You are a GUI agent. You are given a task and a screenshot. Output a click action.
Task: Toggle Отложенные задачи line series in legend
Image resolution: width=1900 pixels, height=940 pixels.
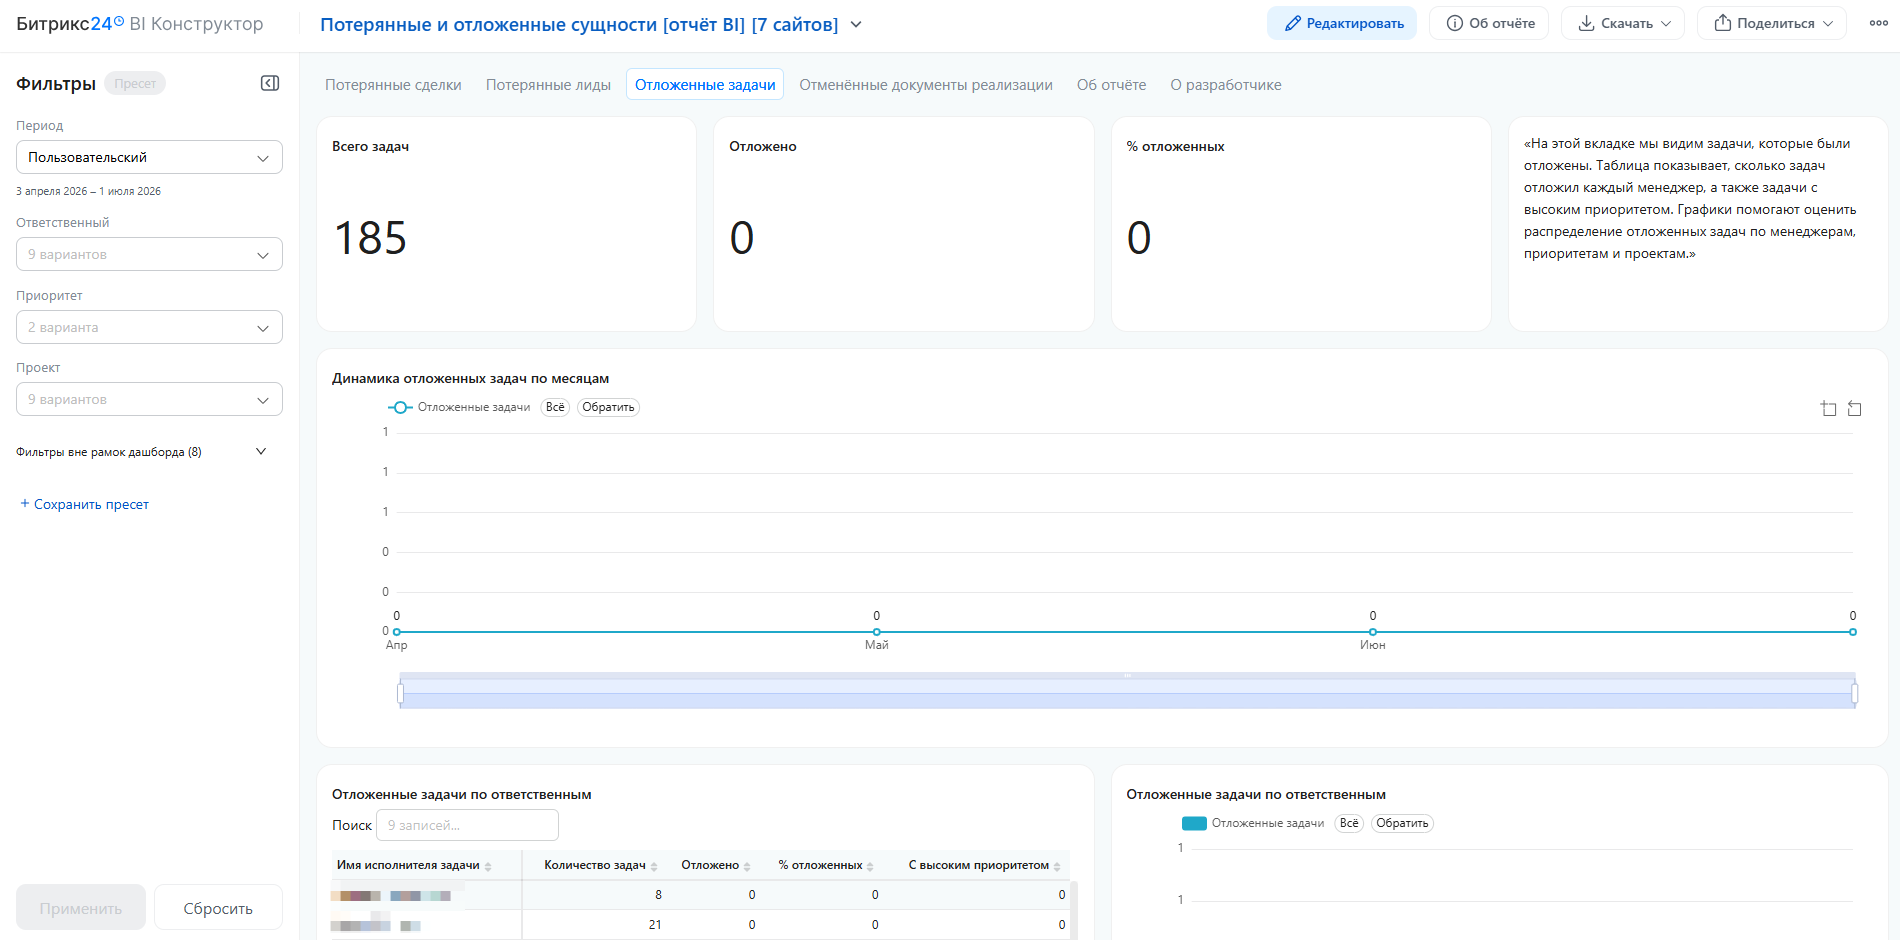[x=459, y=407]
